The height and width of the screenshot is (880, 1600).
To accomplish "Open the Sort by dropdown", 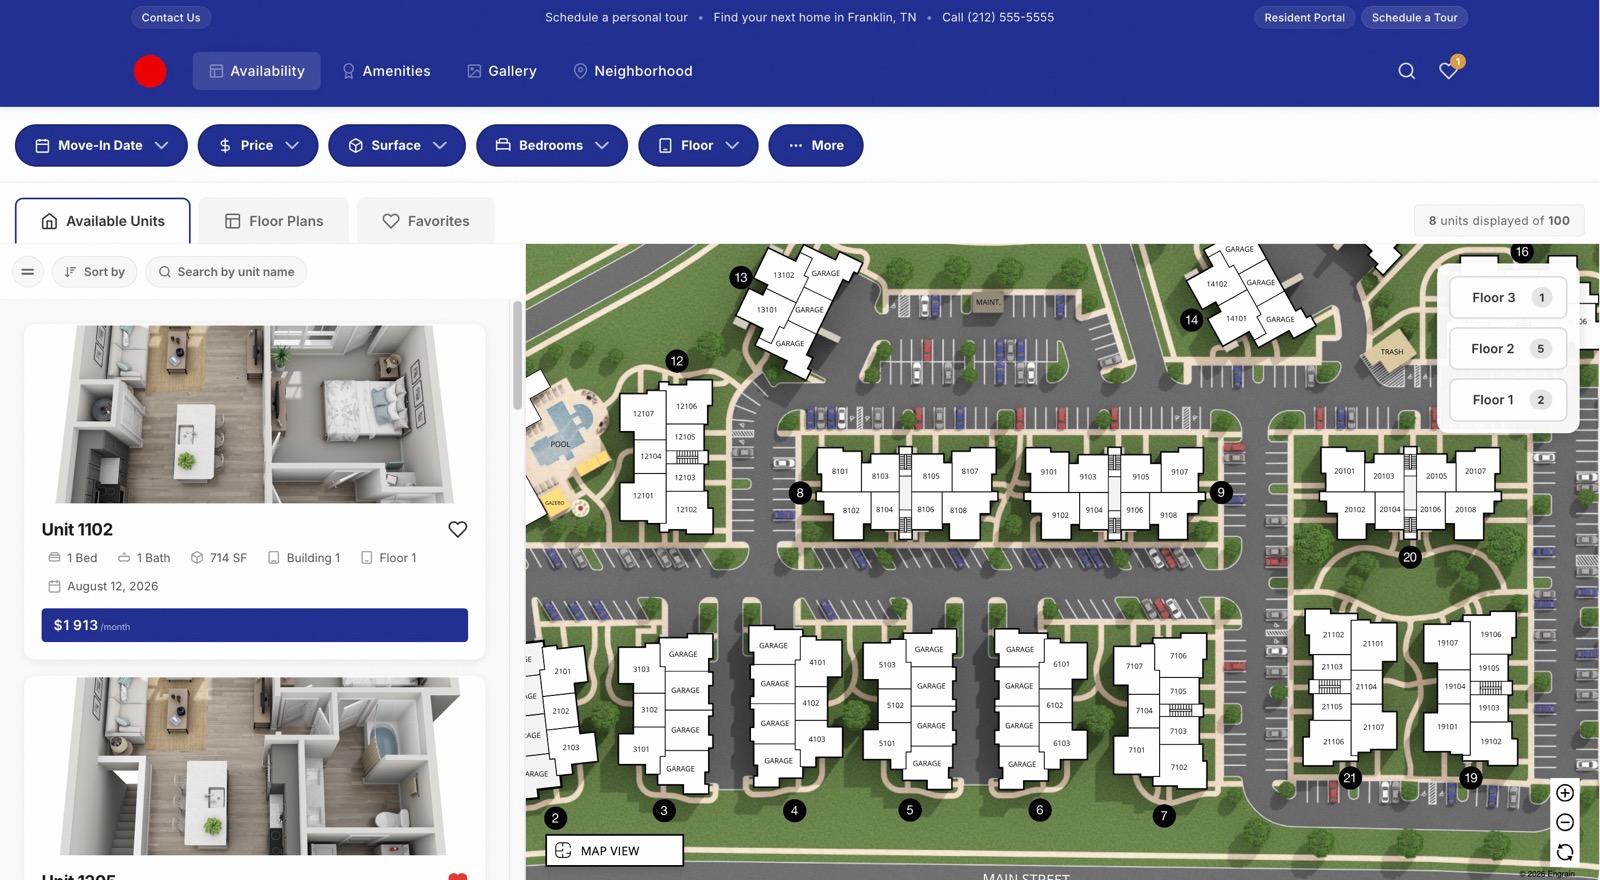I will pos(95,272).
